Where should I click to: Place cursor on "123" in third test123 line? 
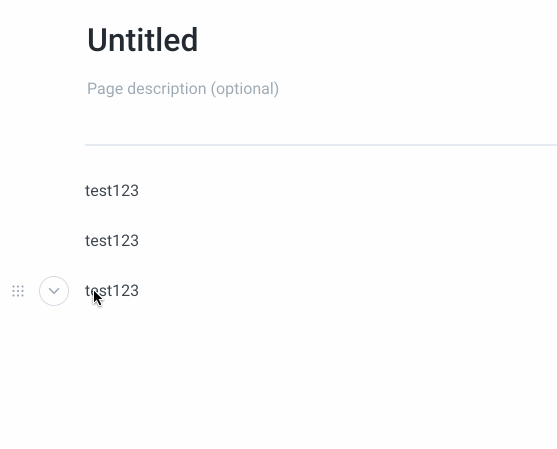[x=125, y=291]
